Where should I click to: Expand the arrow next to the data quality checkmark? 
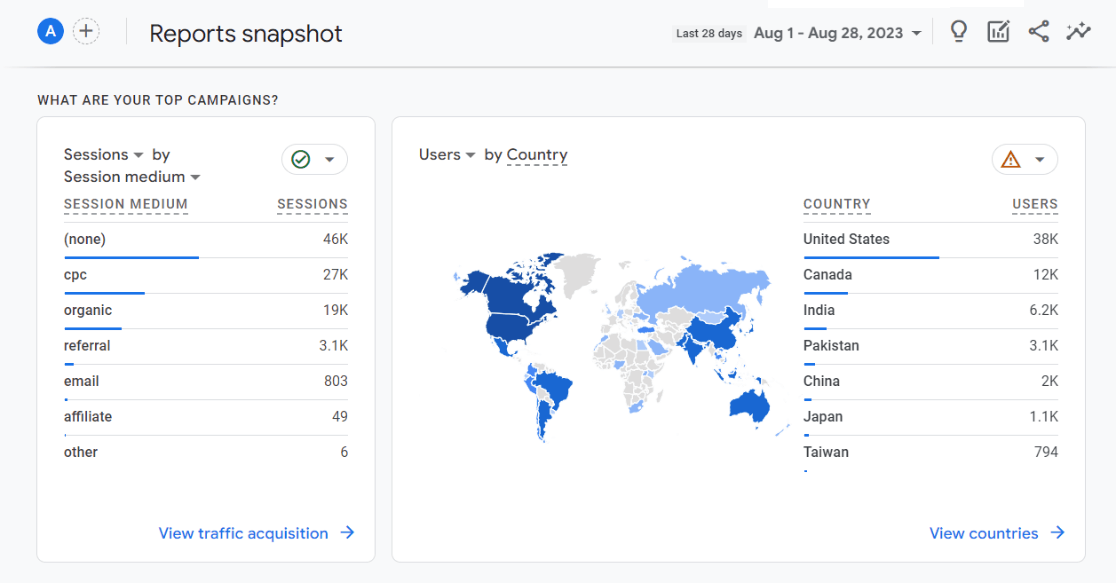click(330, 159)
